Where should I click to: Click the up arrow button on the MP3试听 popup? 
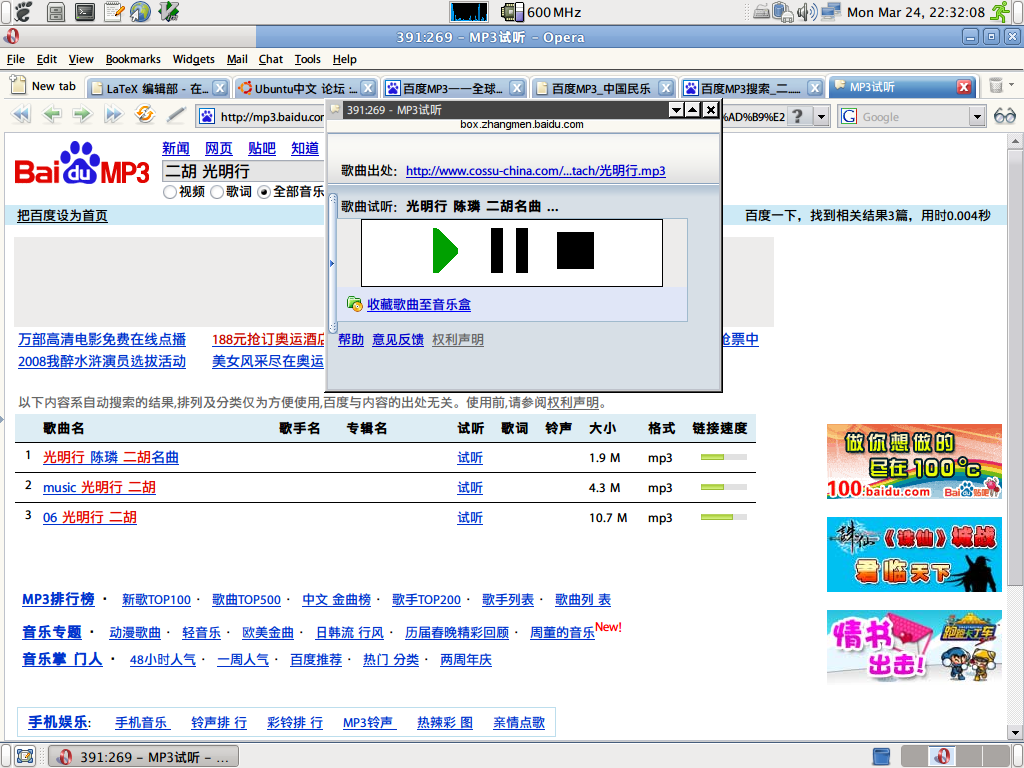tap(693, 110)
